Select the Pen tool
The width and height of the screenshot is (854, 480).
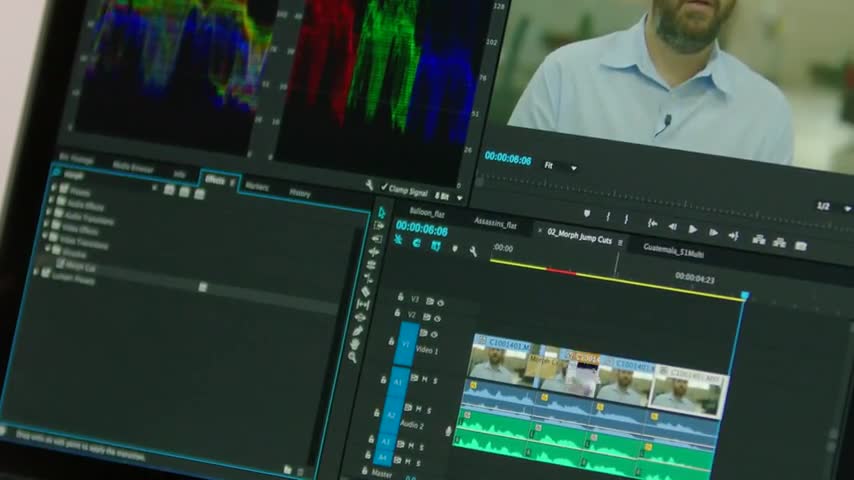pos(358,331)
